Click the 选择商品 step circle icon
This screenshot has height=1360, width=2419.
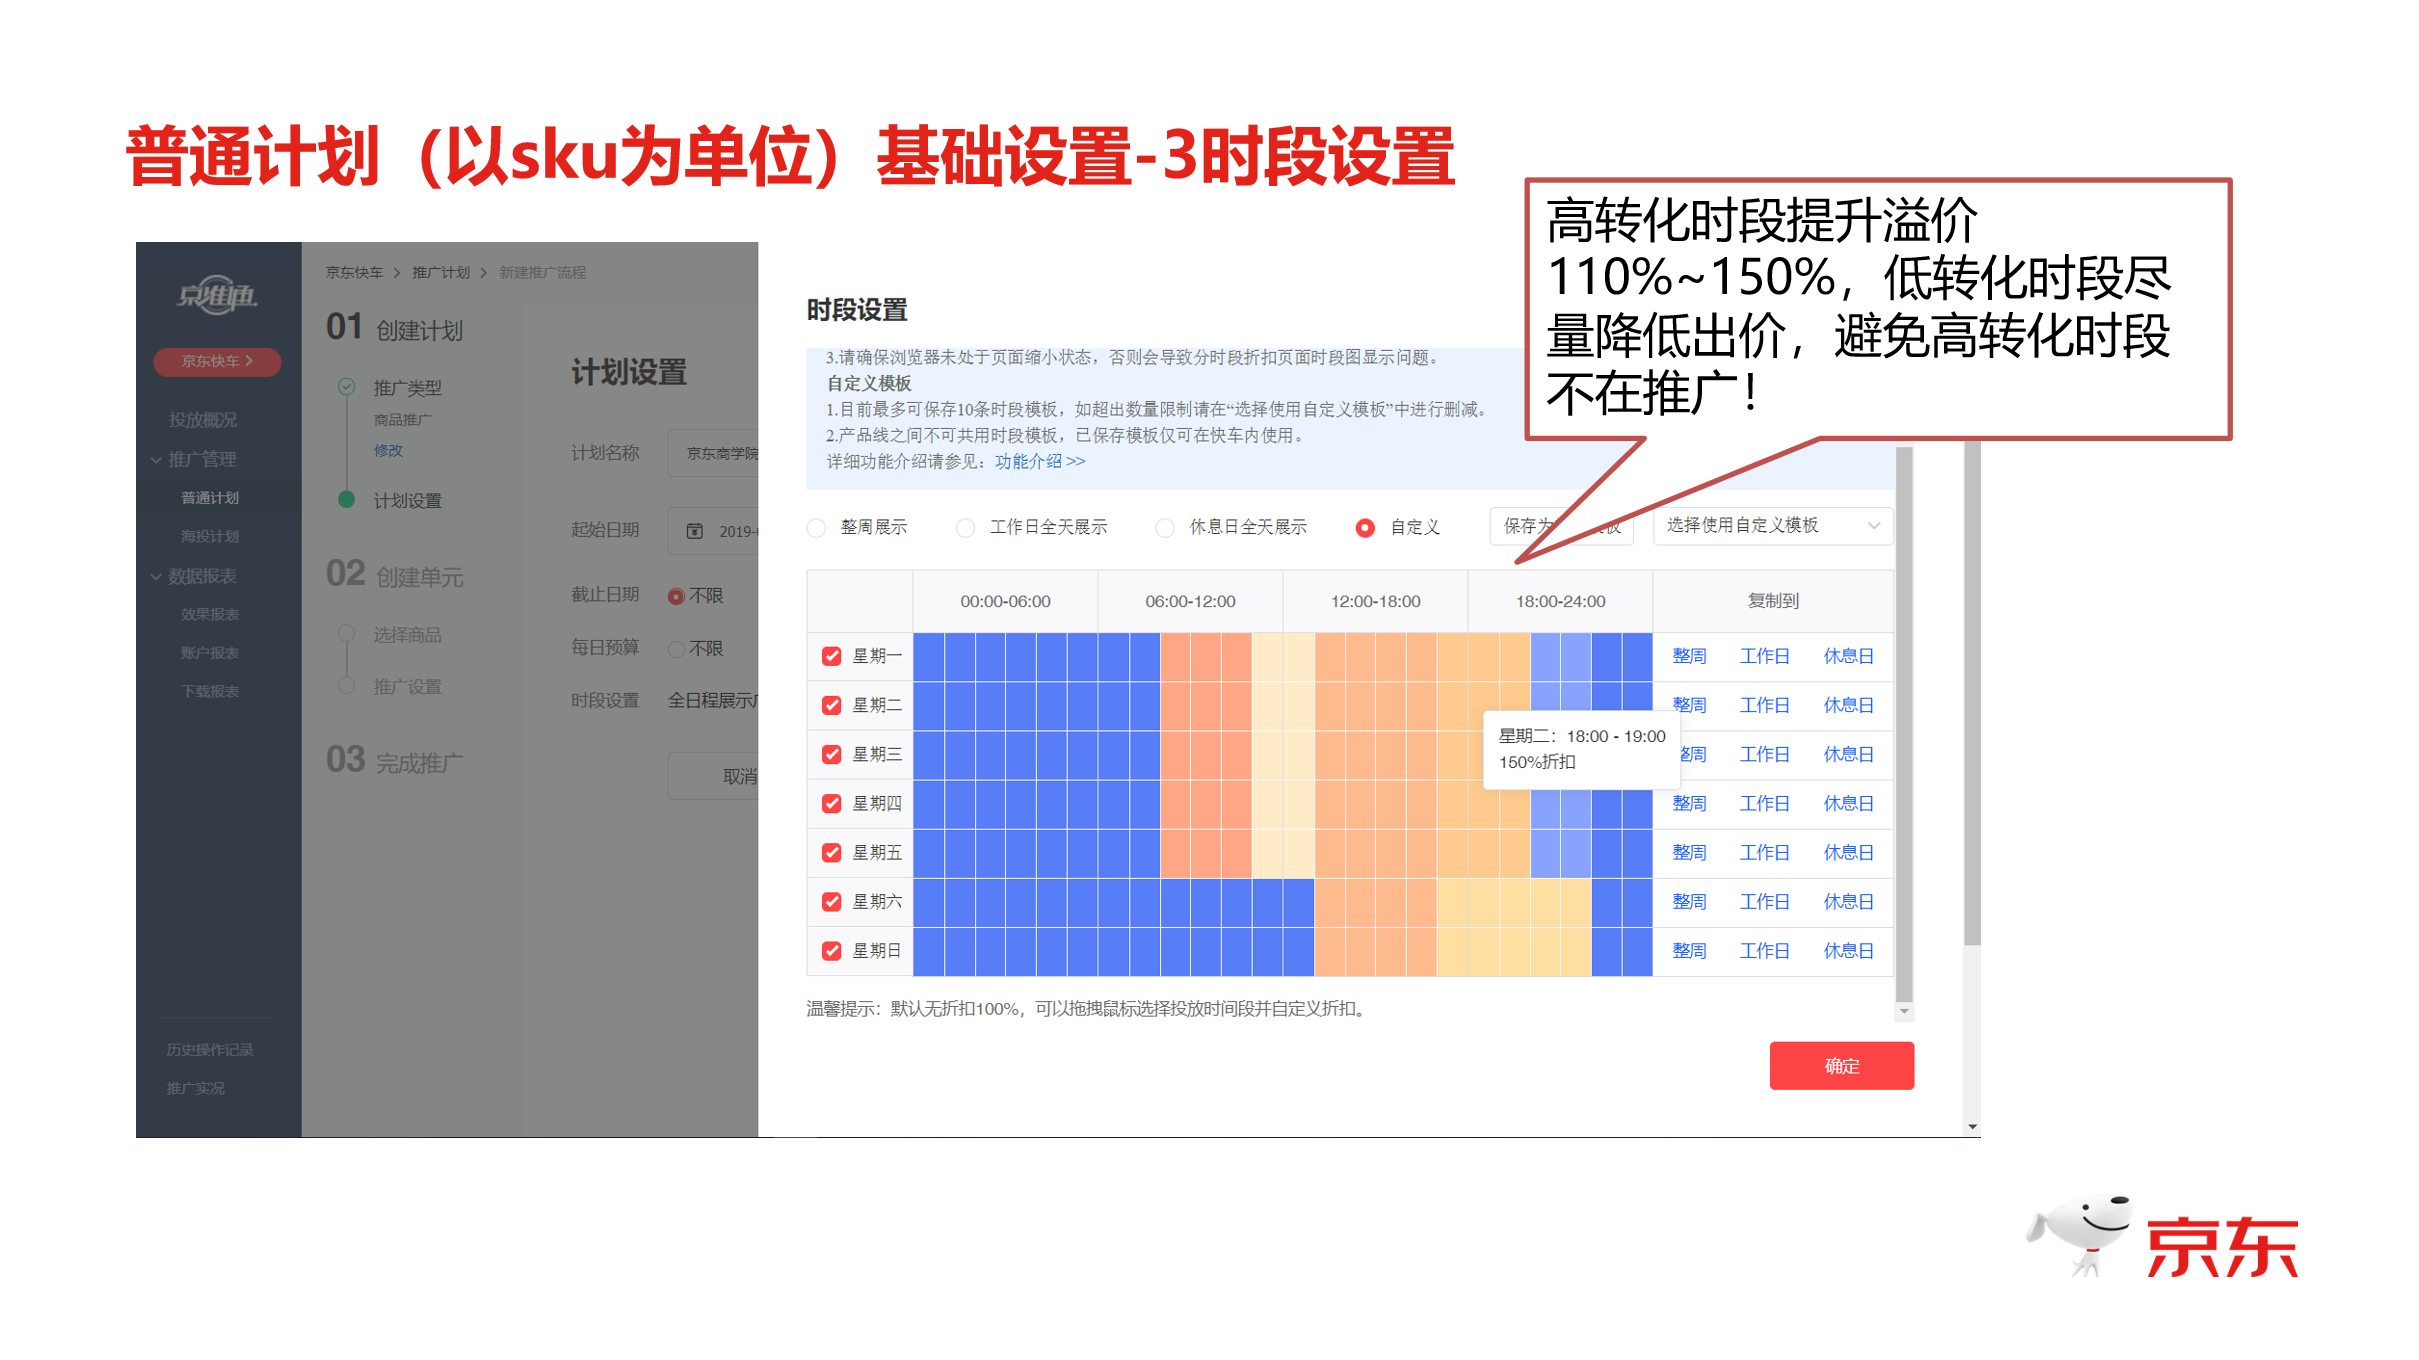tap(346, 634)
